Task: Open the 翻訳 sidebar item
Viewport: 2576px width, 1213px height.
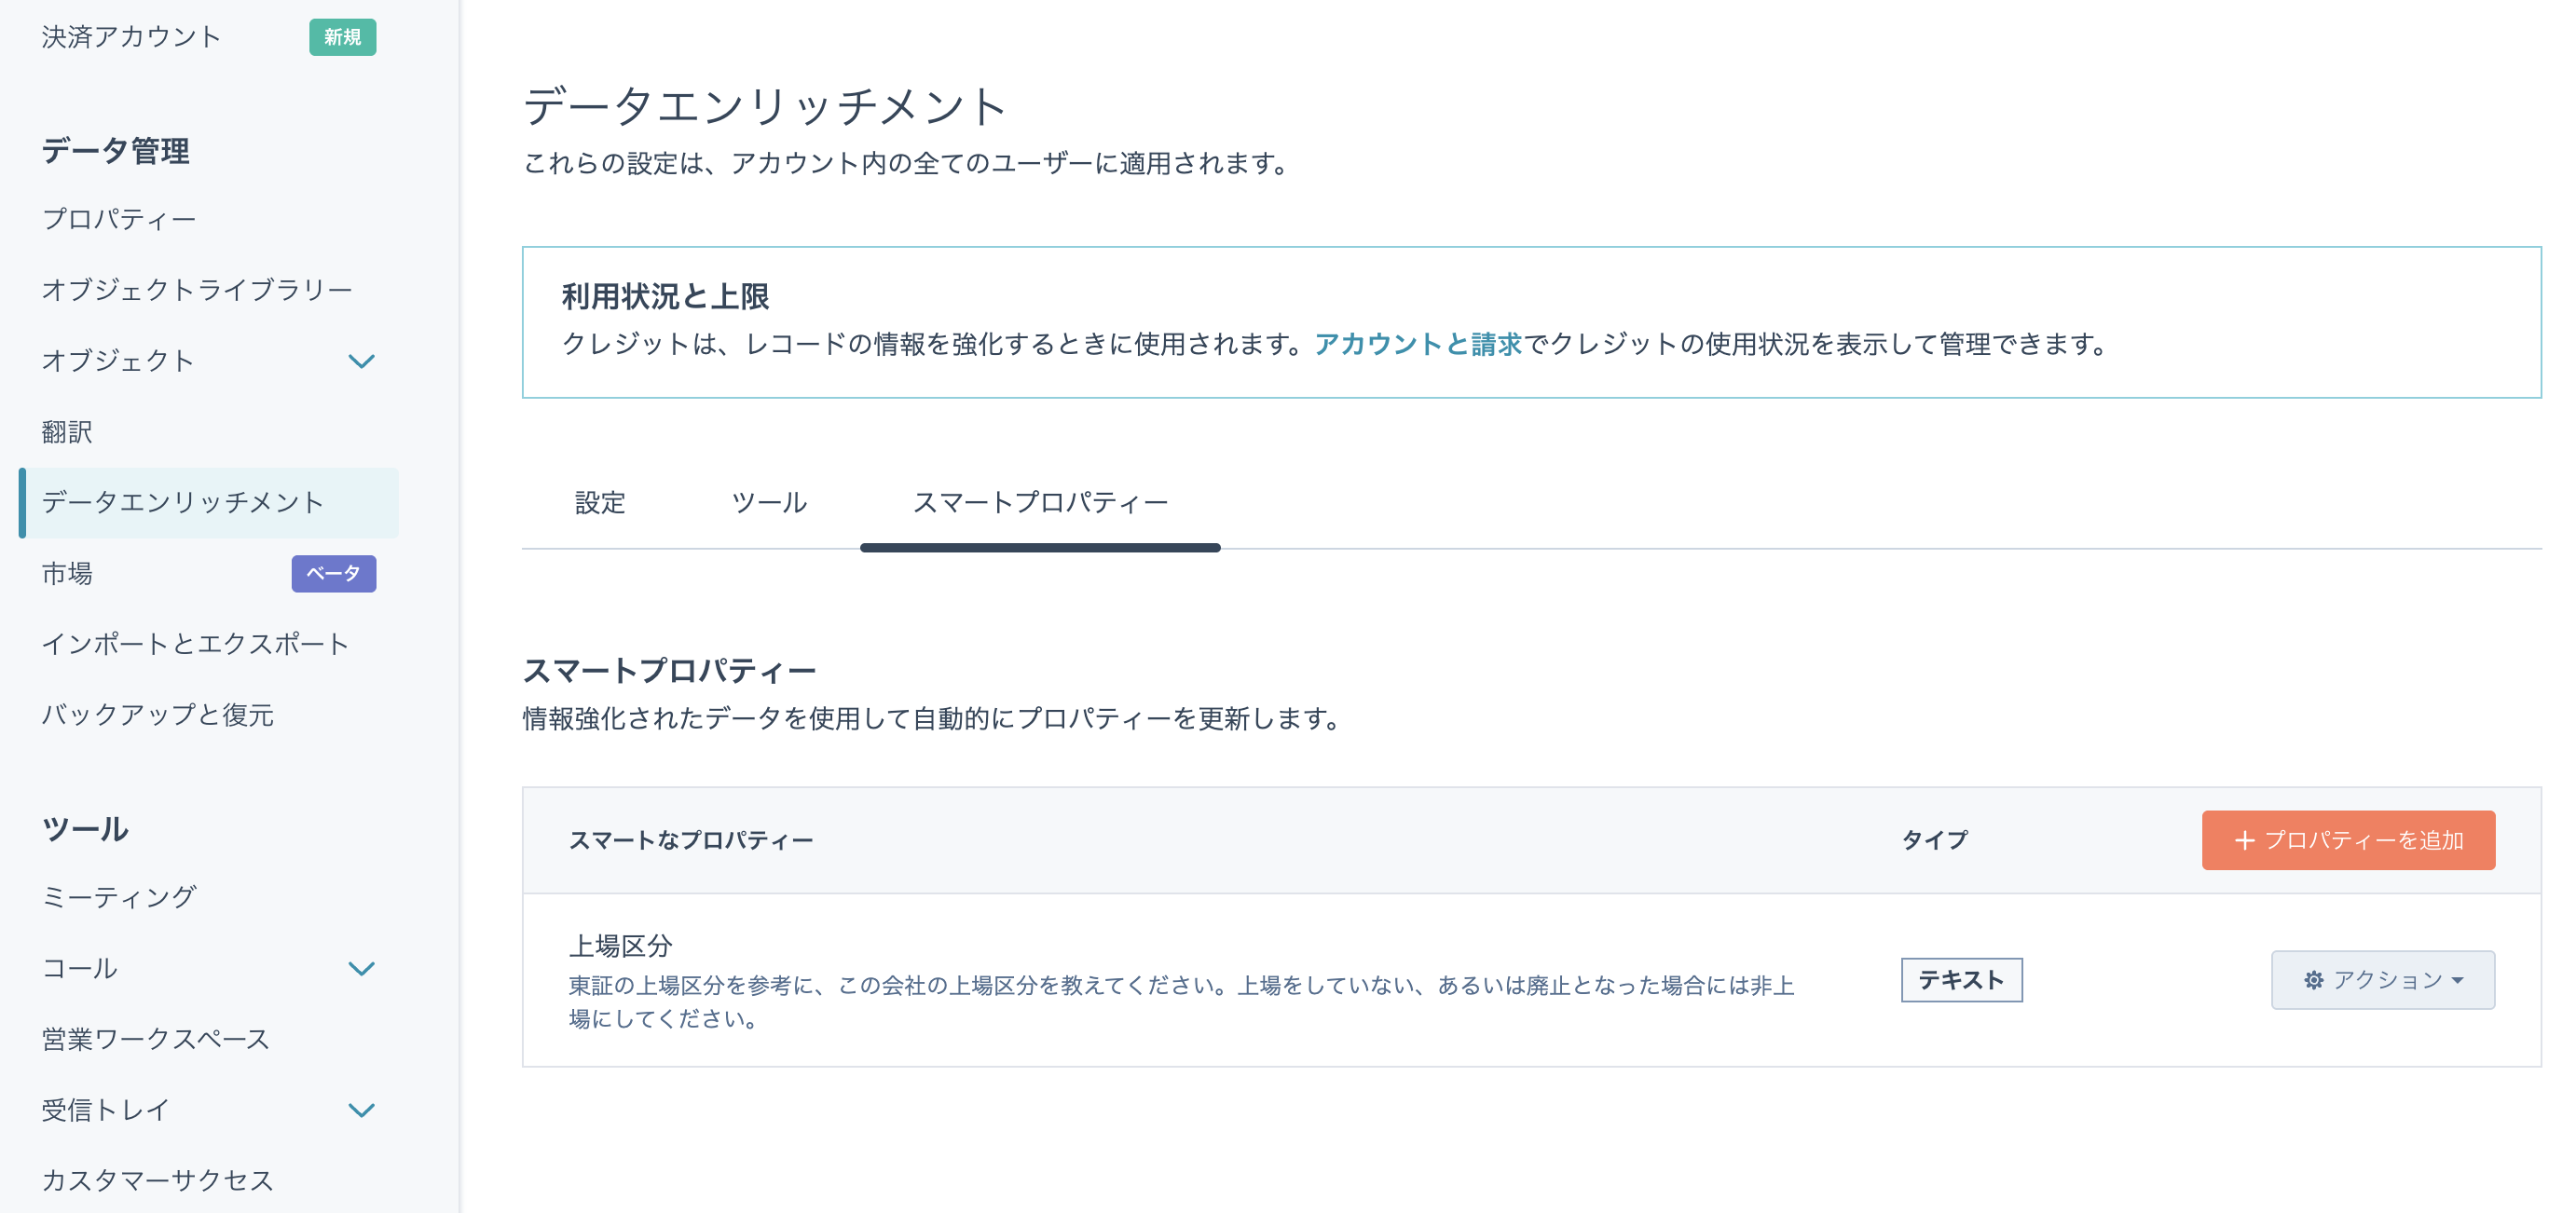Action: click(x=67, y=431)
